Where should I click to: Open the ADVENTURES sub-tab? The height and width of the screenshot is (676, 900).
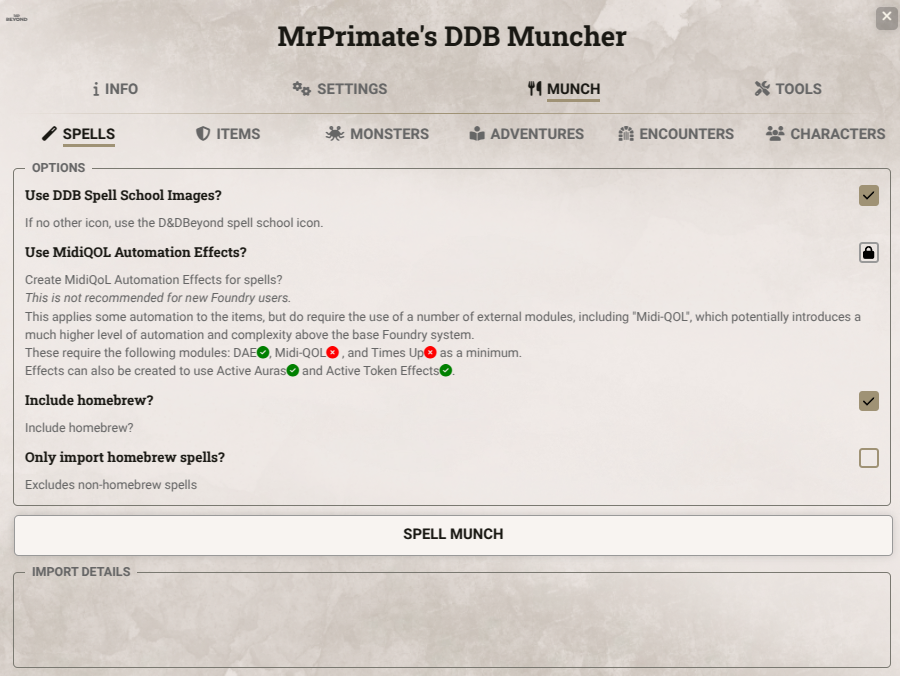click(526, 134)
